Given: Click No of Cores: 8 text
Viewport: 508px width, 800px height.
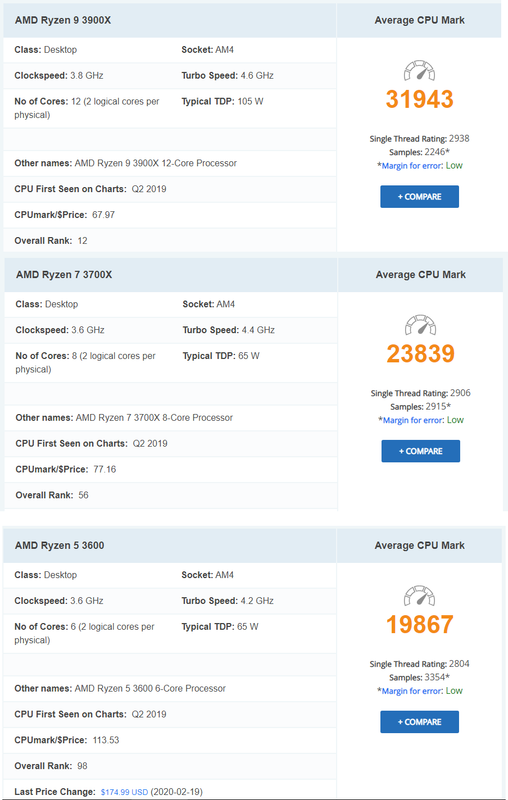Looking at the screenshot, I should (x=85, y=363).
